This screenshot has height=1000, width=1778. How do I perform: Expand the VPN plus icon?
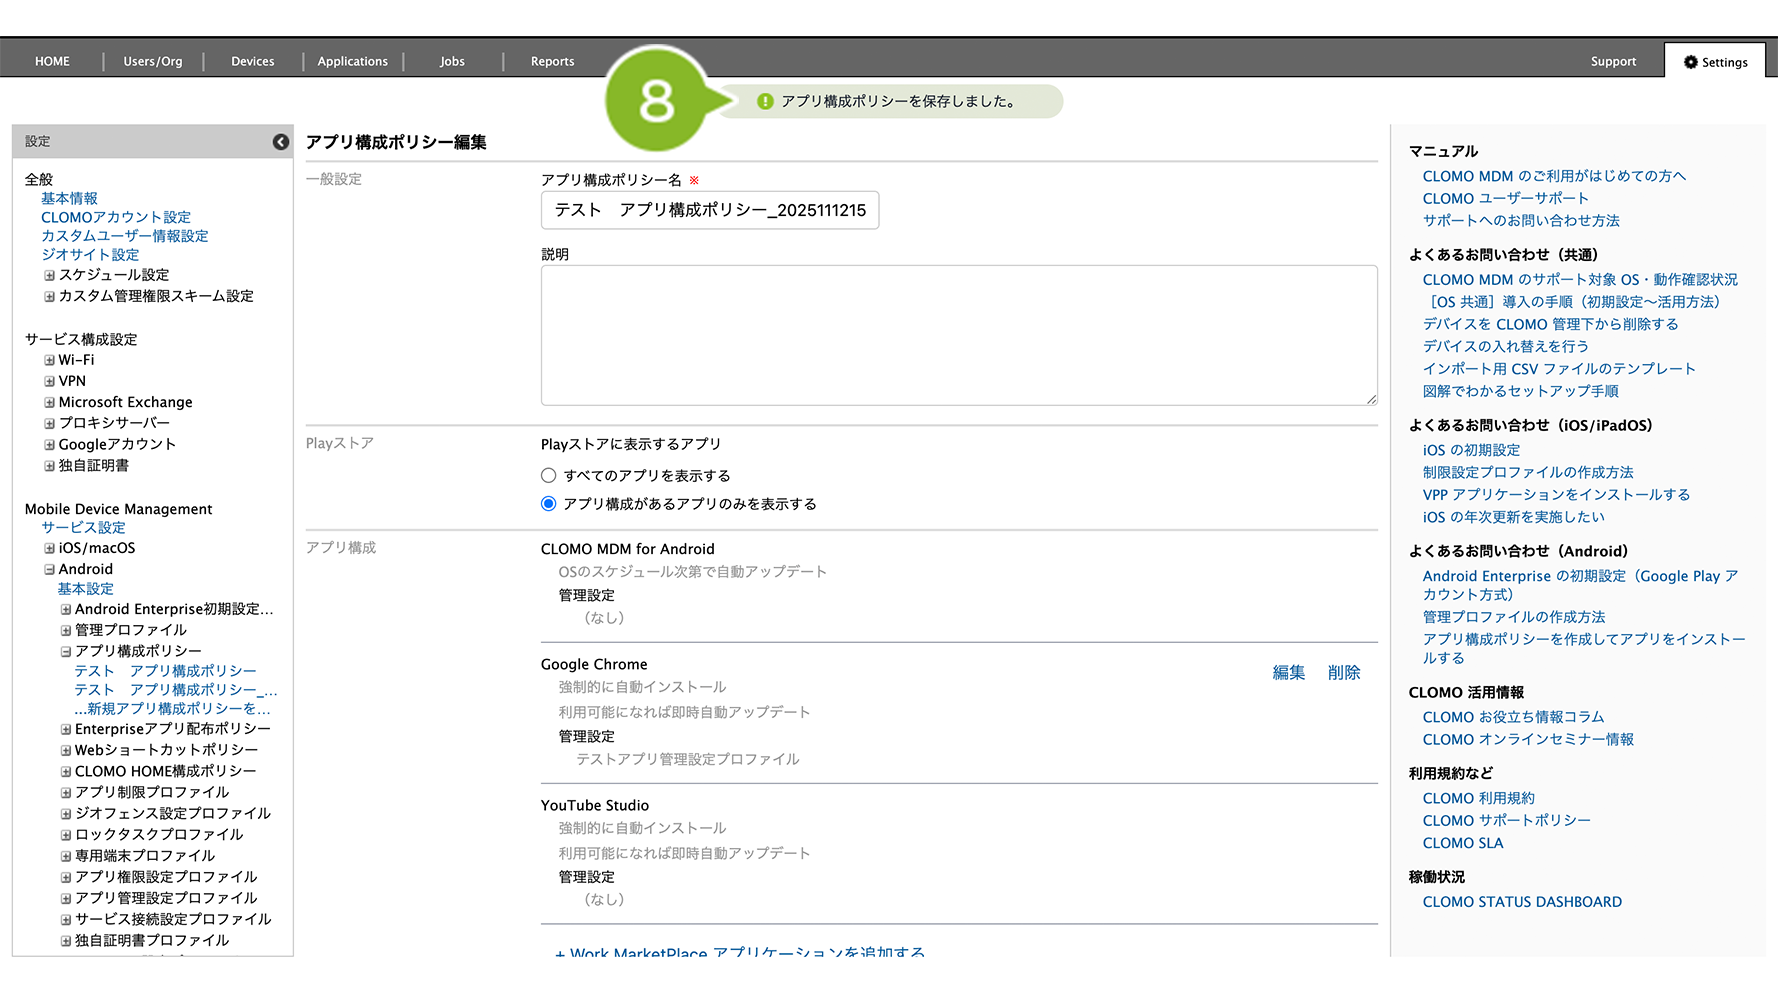[49, 381]
